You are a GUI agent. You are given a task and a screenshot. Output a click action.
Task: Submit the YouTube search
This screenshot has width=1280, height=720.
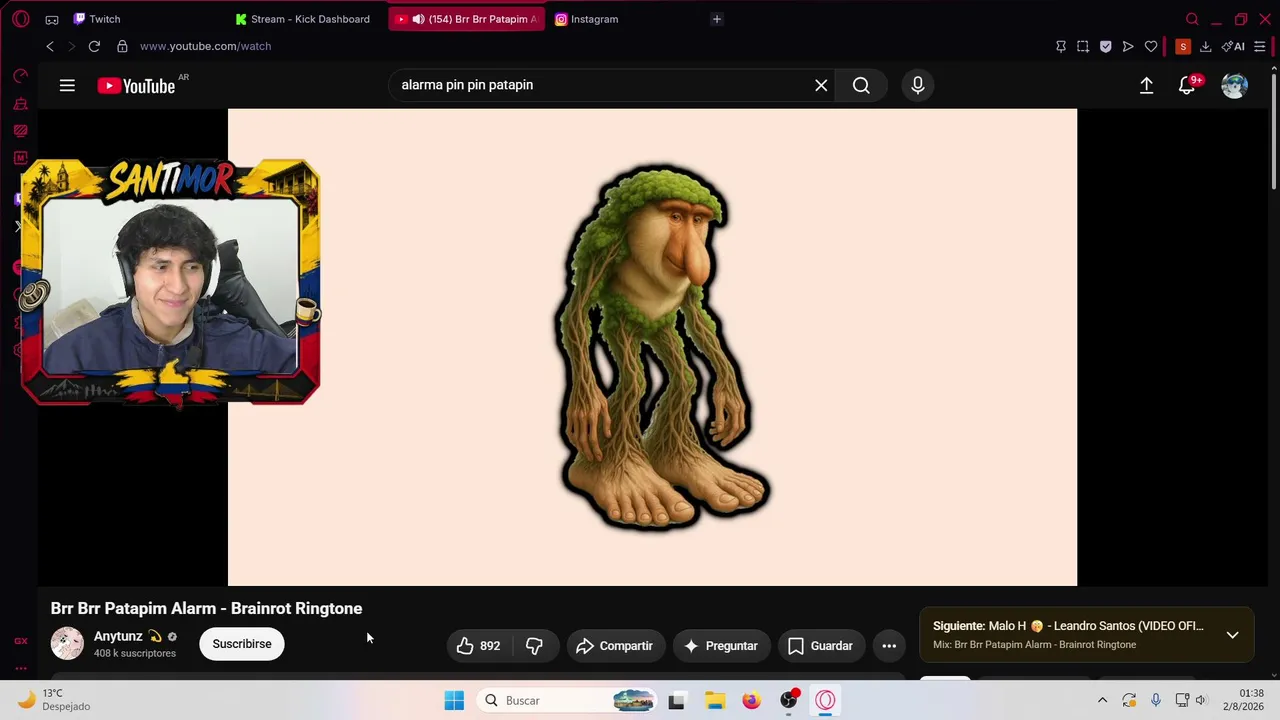coord(861,85)
